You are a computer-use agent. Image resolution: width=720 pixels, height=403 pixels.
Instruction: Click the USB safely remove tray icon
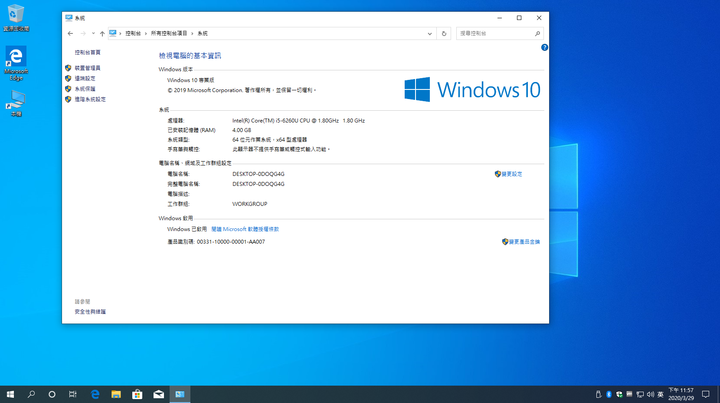point(598,394)
